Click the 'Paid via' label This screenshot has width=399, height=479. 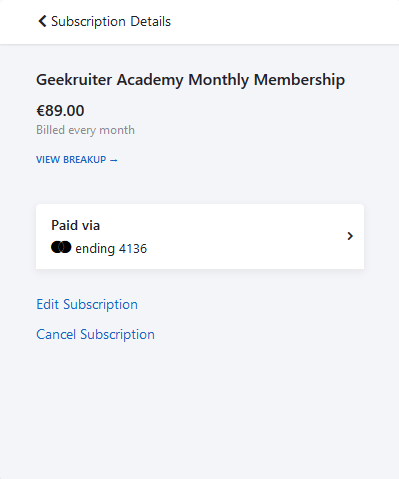[76, 225]
